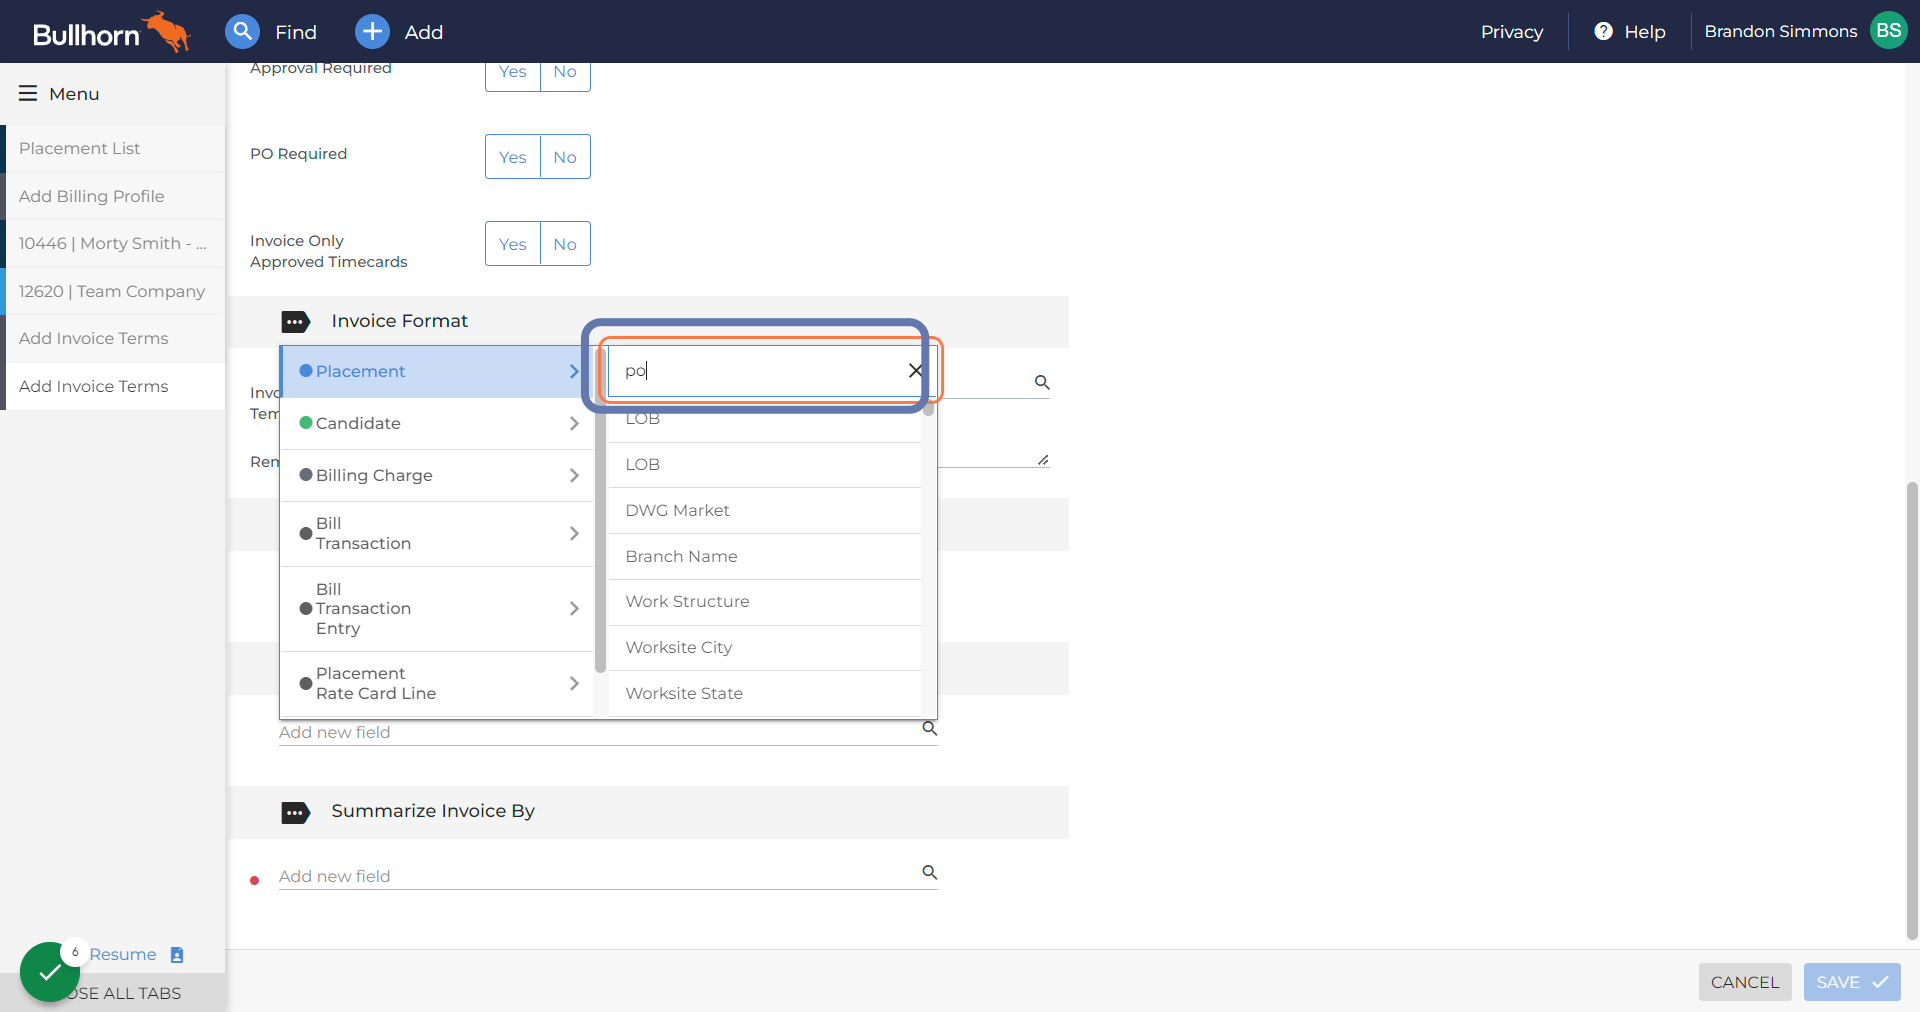Image resolution: width=1920 pixels, height=1012 pixels.
Task: Open 10446 Morty Smith tab
Action: [113, 243]
